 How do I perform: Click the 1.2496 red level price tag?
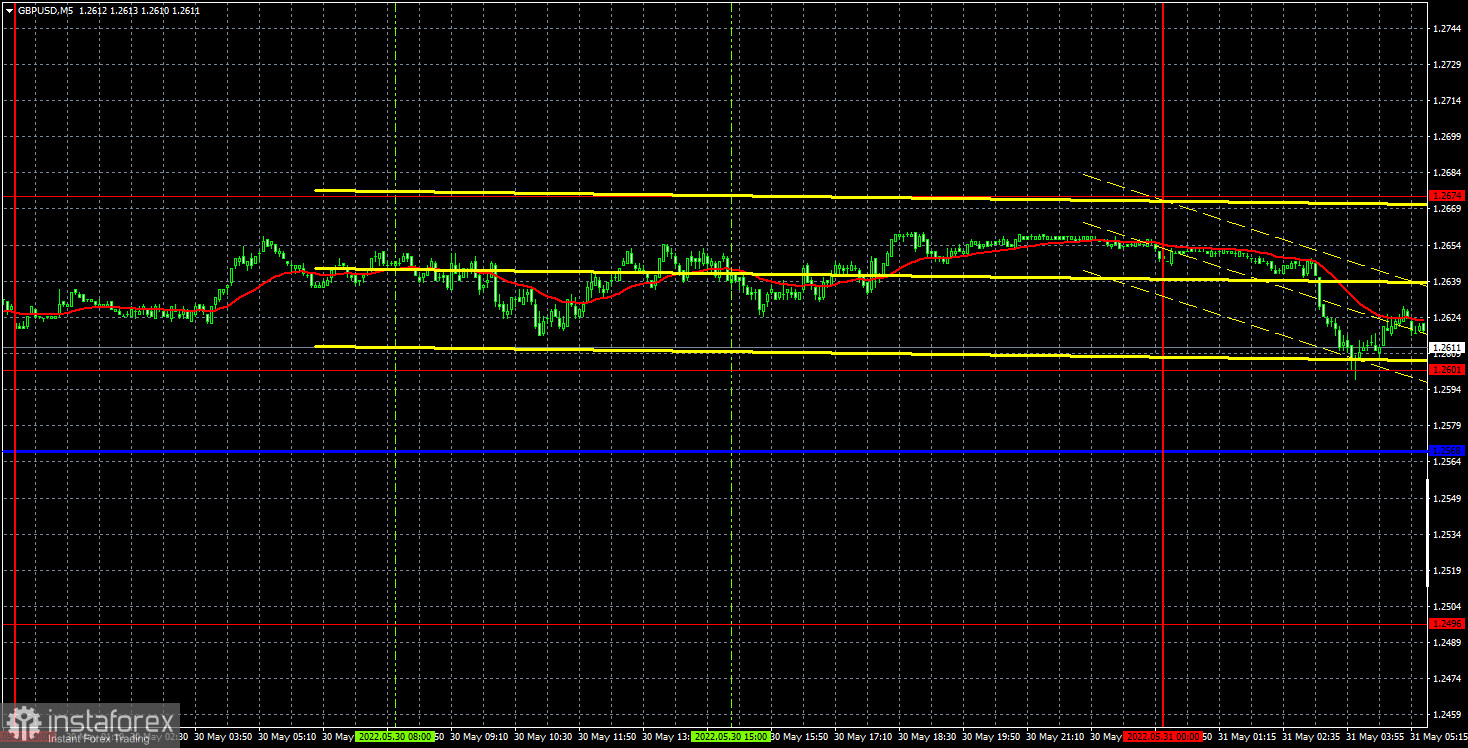point(1447,624)
